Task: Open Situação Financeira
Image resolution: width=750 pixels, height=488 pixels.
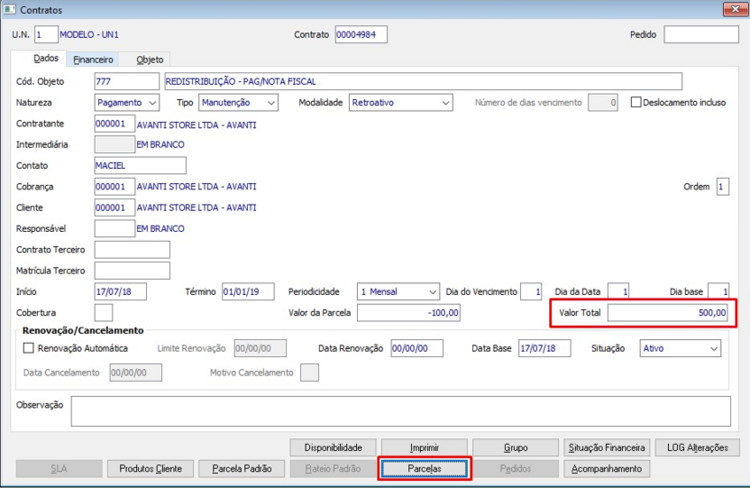Action: [x=607, y=447]
